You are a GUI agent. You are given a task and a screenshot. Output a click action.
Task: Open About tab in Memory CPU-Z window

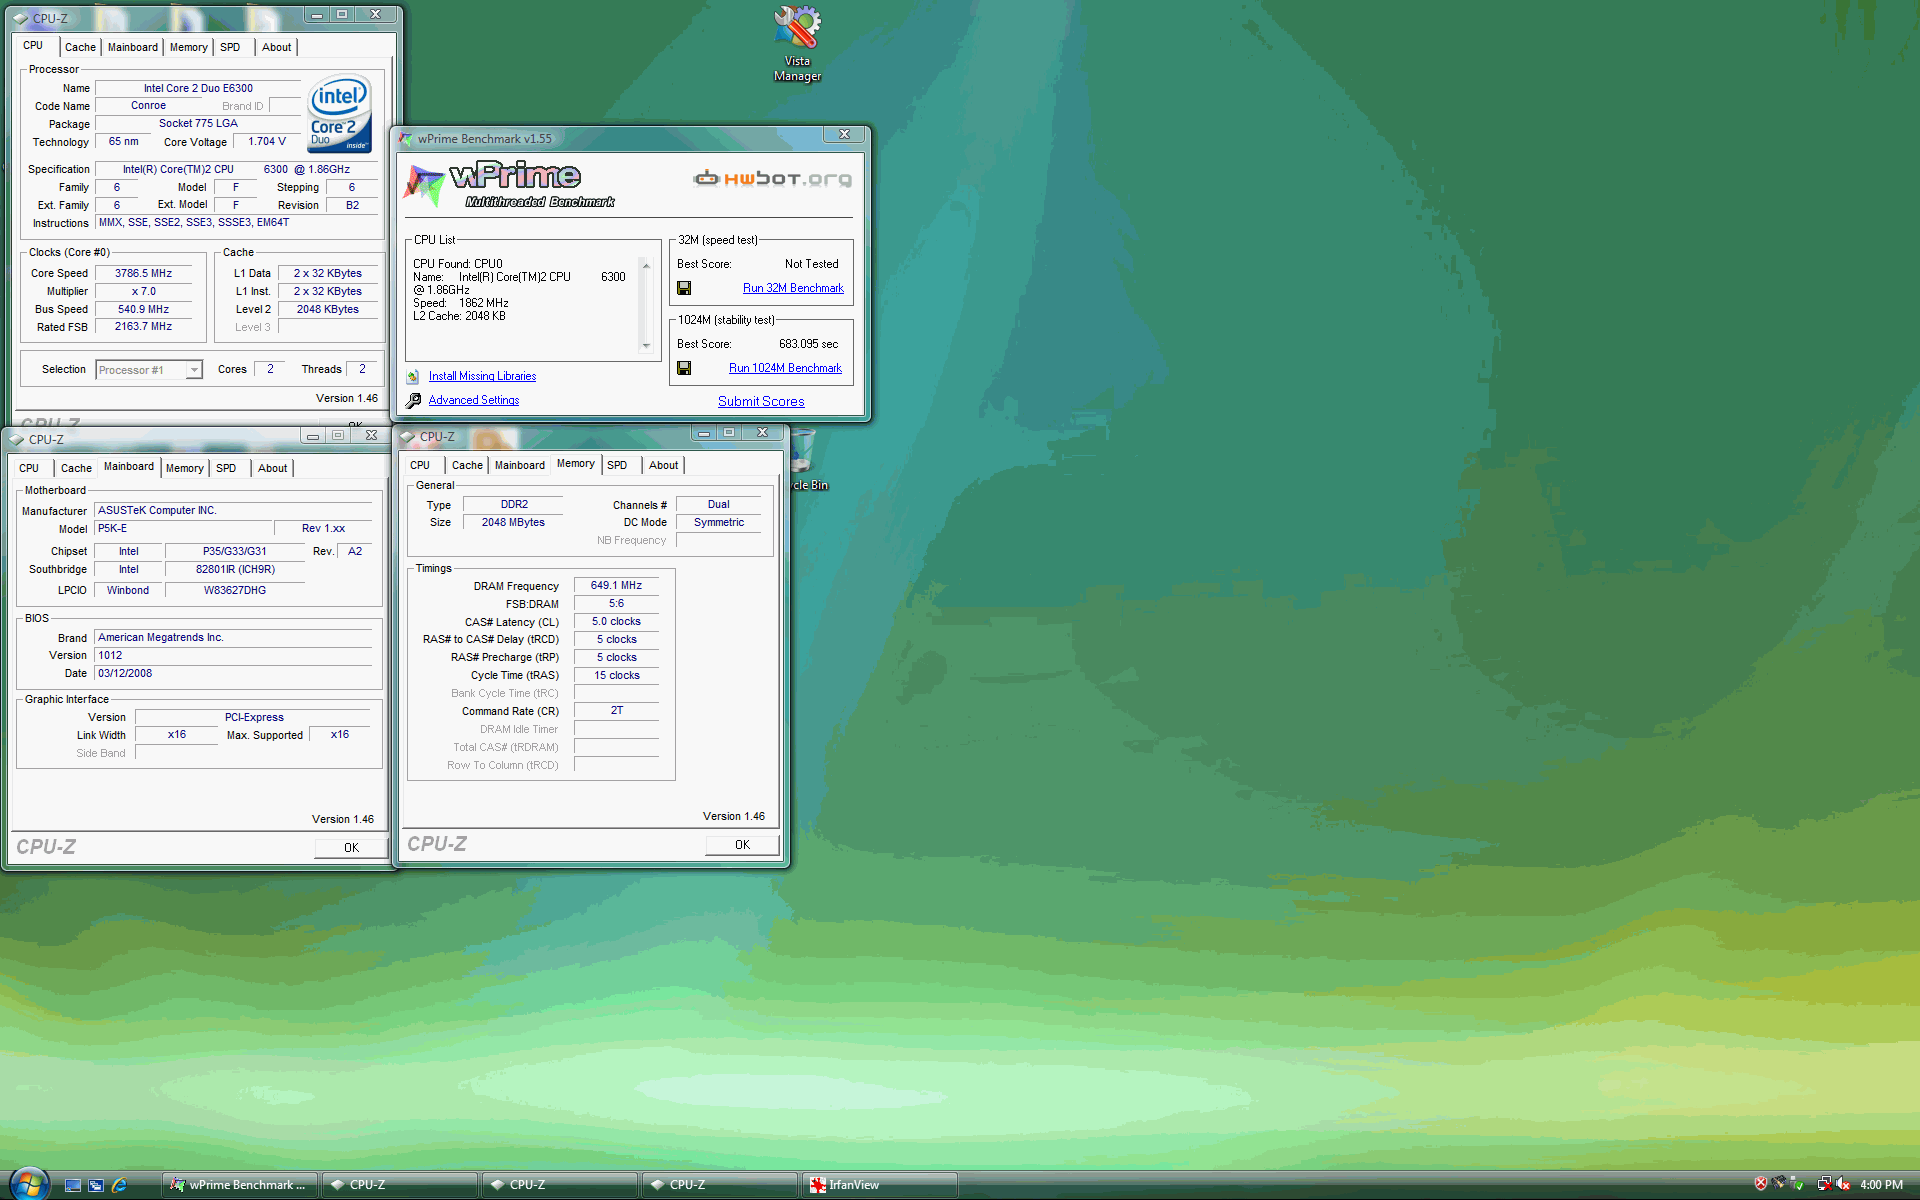point(663,465)
